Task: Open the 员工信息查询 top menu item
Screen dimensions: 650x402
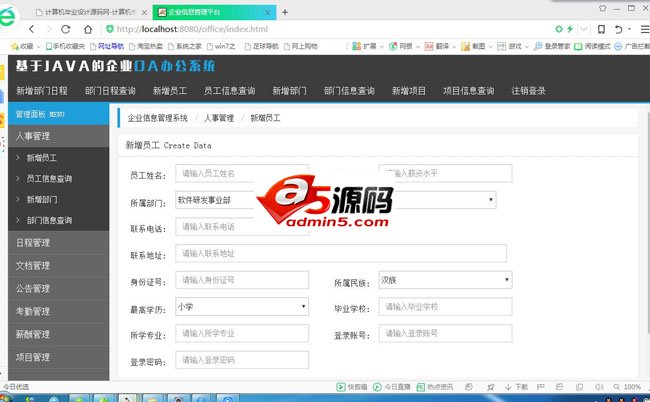Action: pos(229,91)
